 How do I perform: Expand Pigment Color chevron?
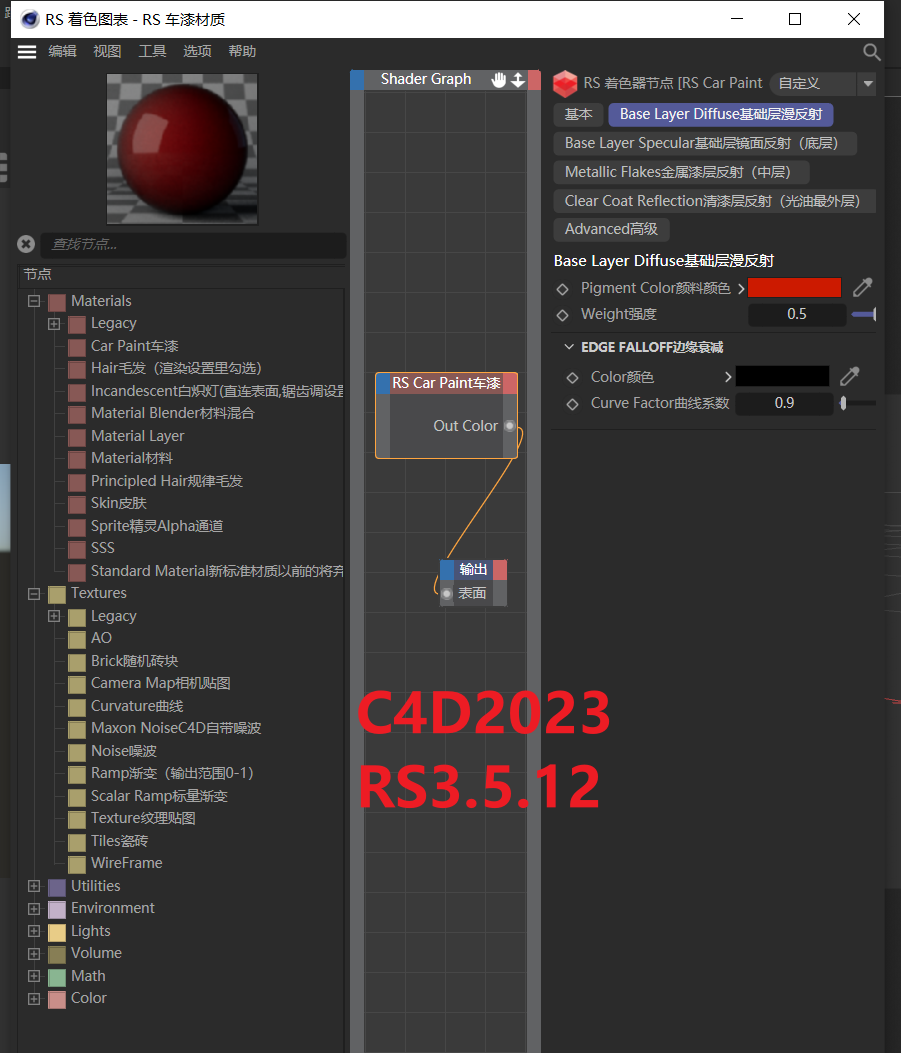[x=741, y=289]
